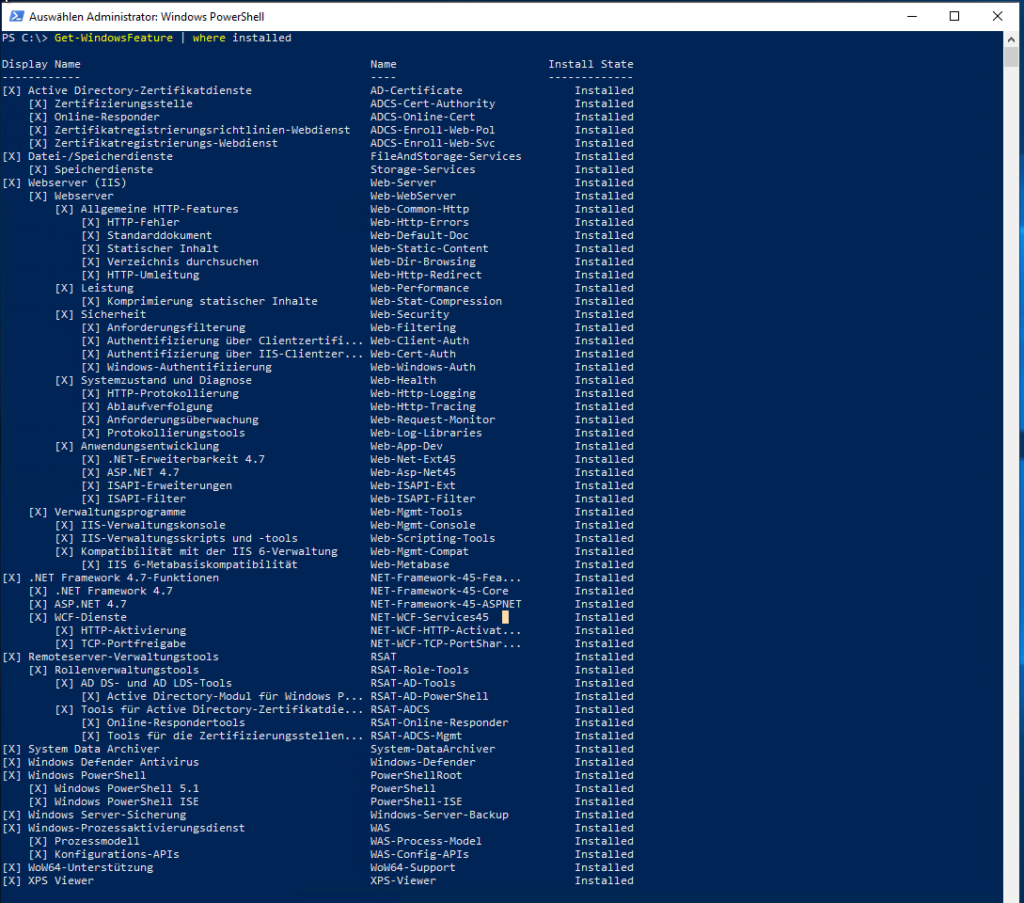Click 'Protokollierungstools' entry
This screenshot has width=1024, height=903.
(x=176, y=433)
